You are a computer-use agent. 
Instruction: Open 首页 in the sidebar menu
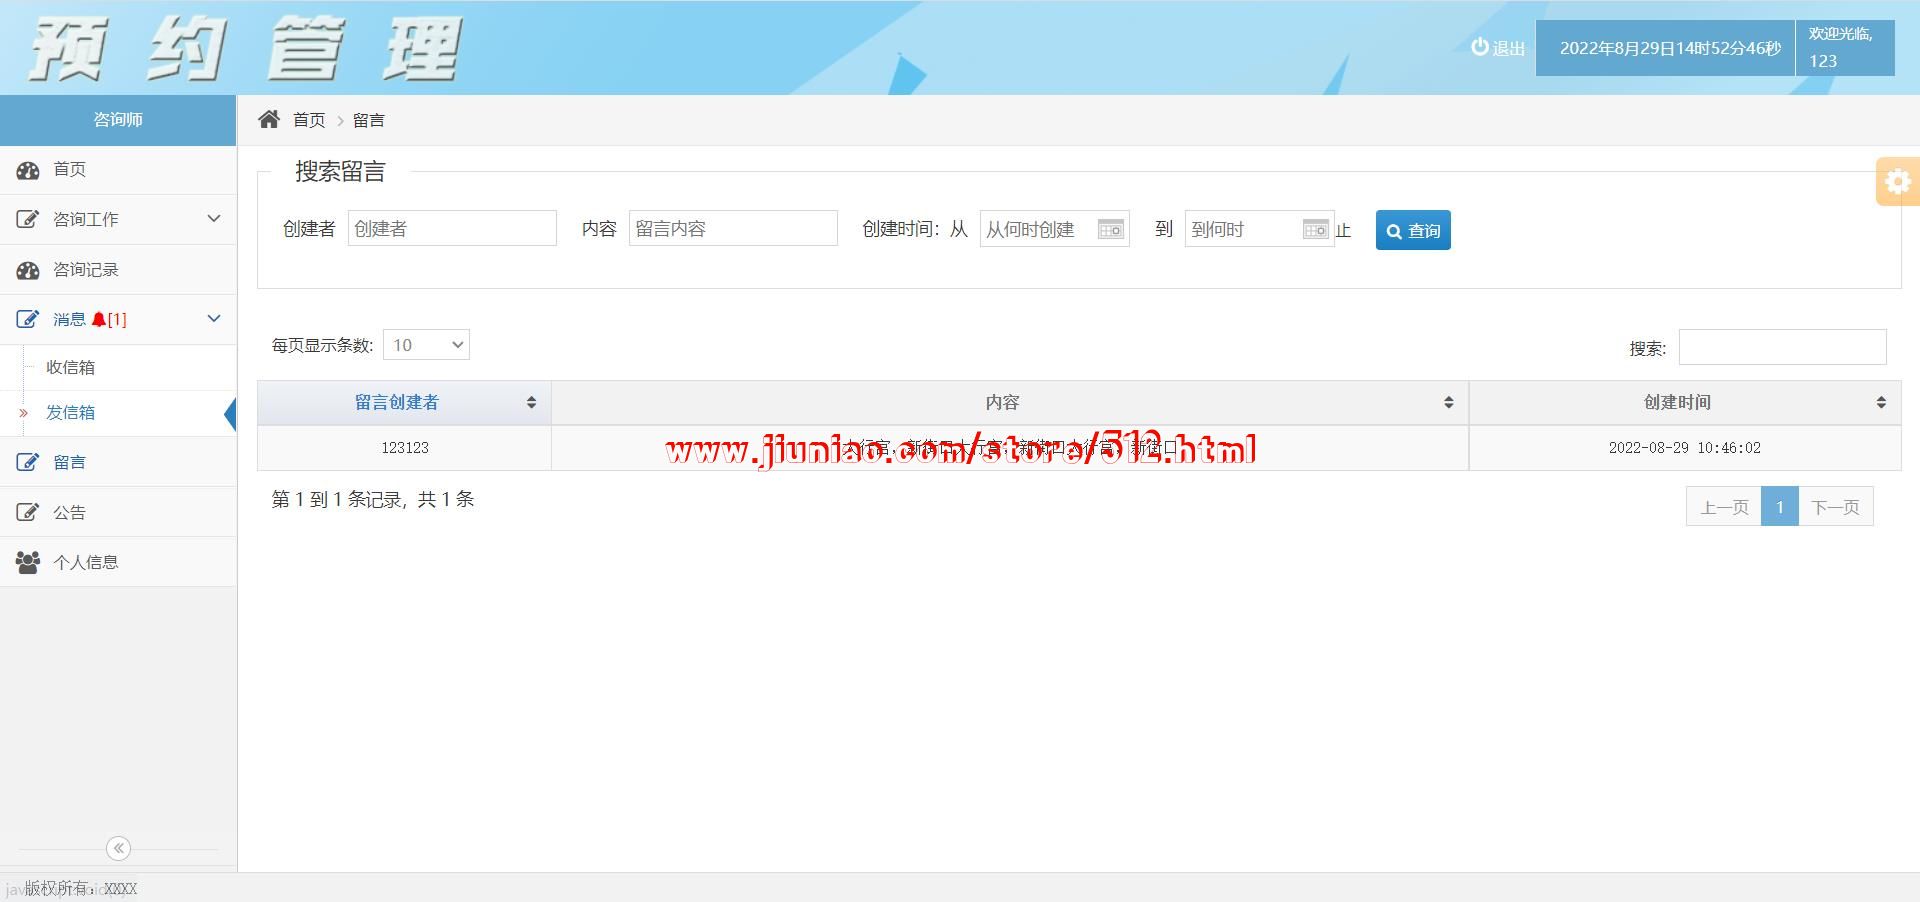(x=118, y=170)
